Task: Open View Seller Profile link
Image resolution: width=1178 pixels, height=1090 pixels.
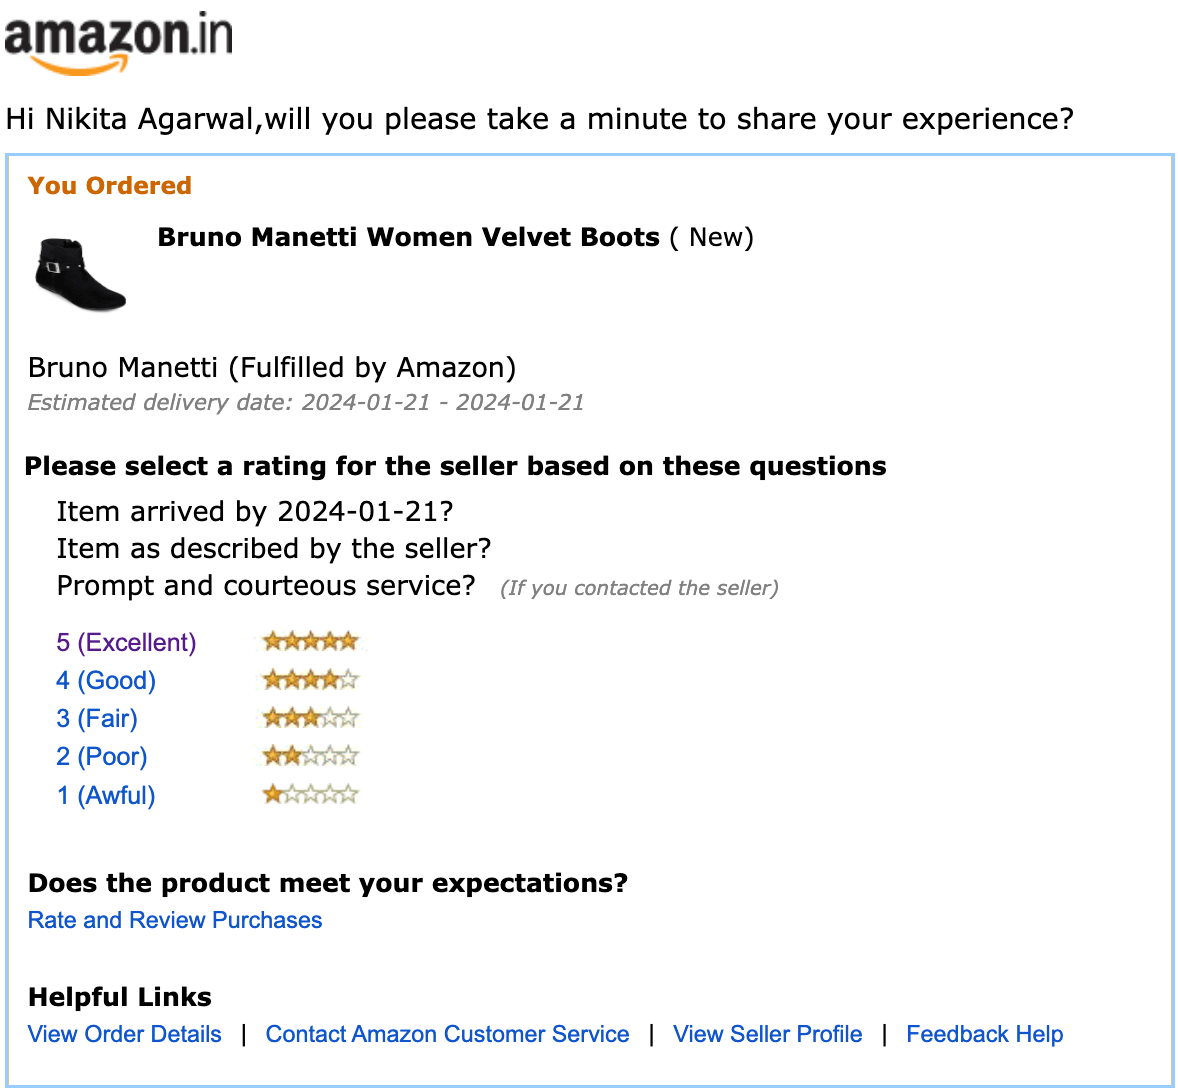Action: 767,1034
